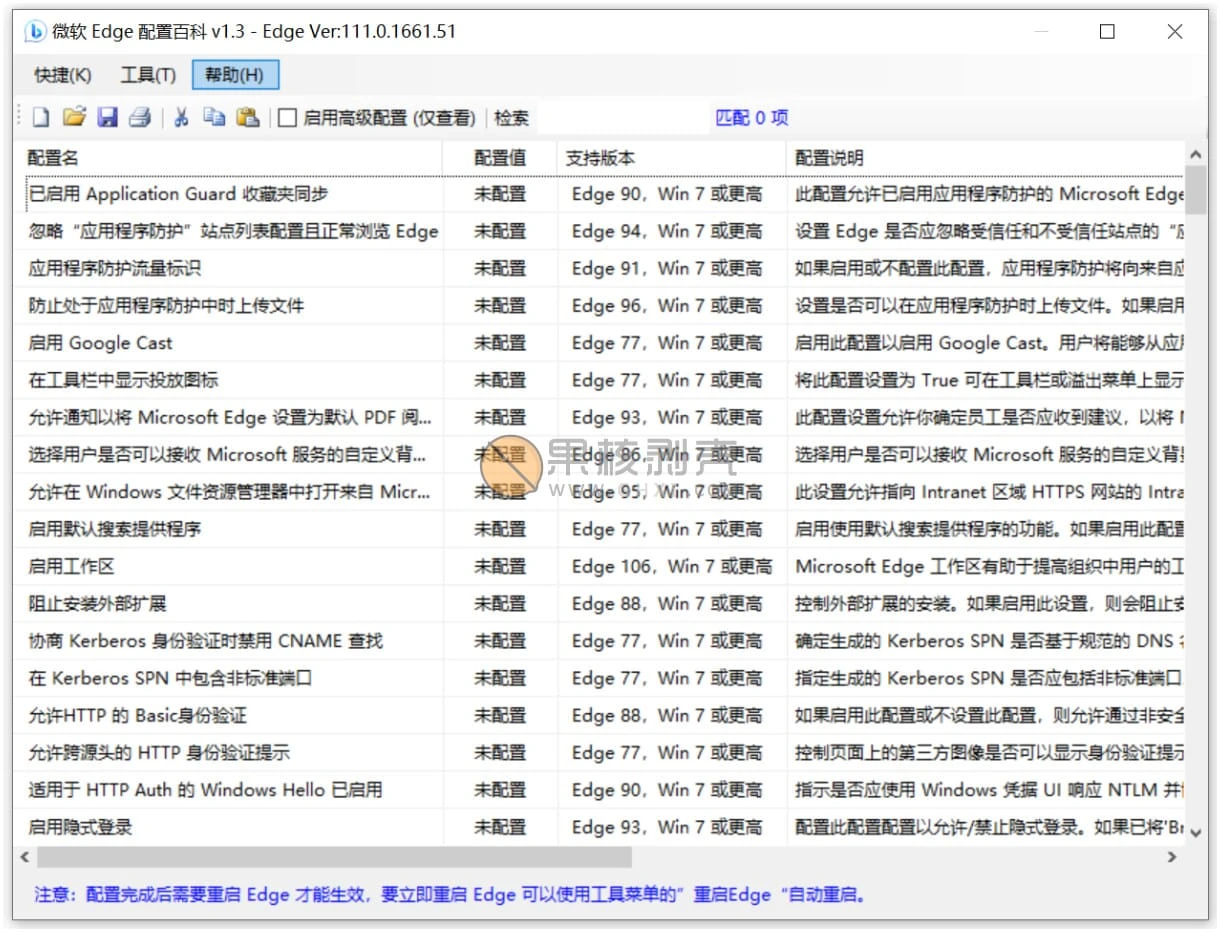Click the horizontal scrollbar left arrow

tap(25, 858)
